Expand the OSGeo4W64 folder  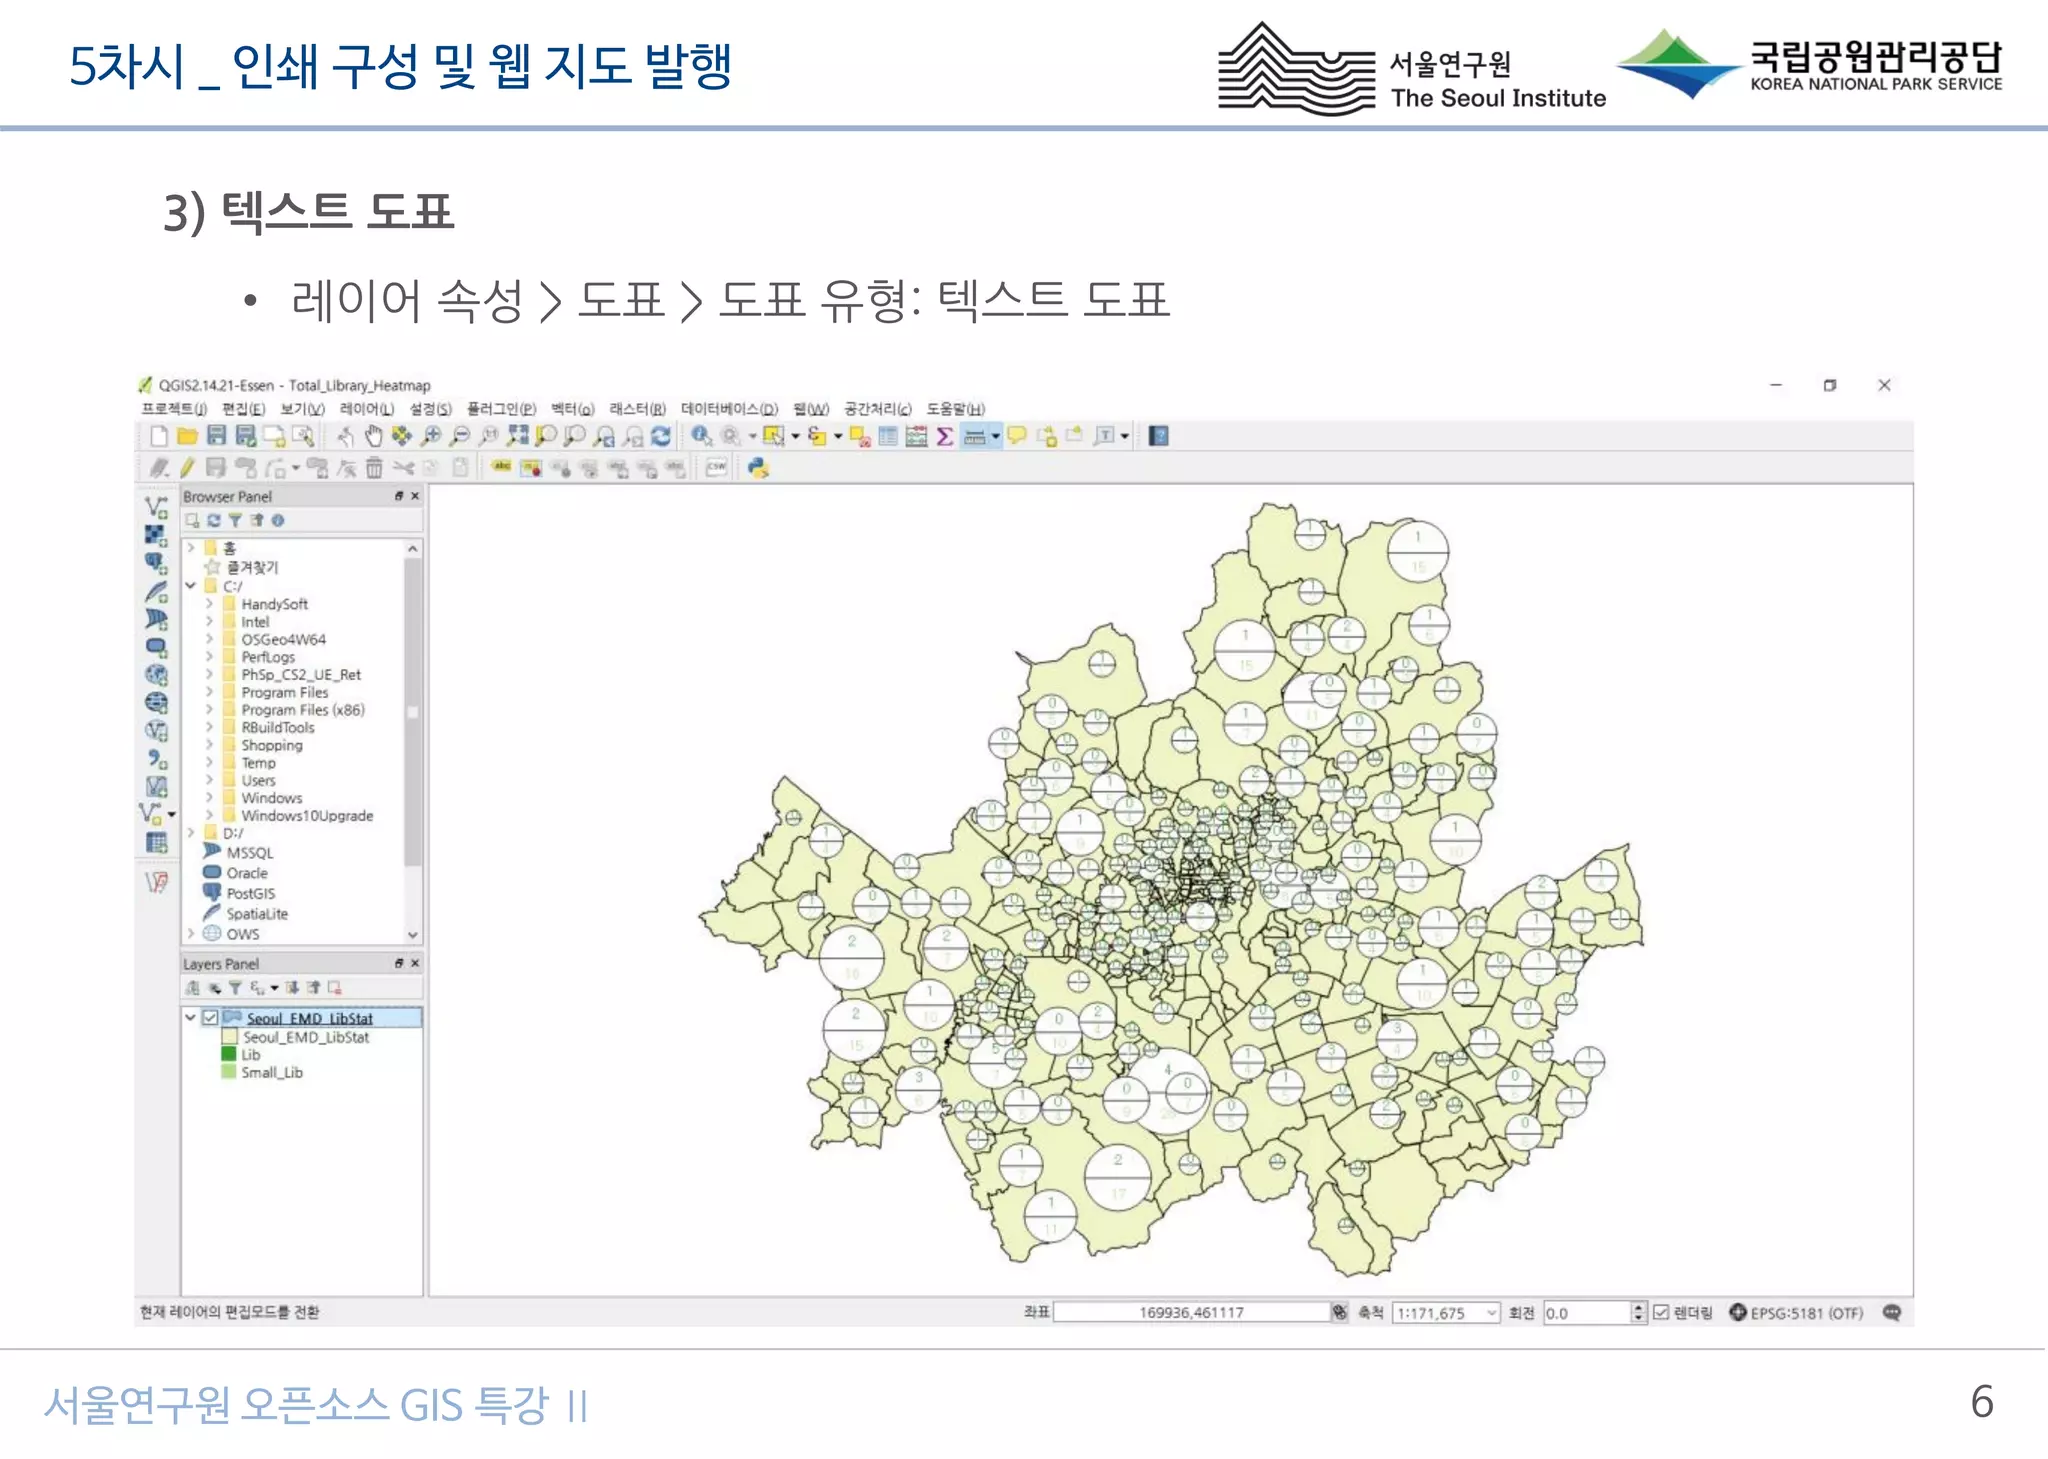pyautogui.click(x=209, y=639)
